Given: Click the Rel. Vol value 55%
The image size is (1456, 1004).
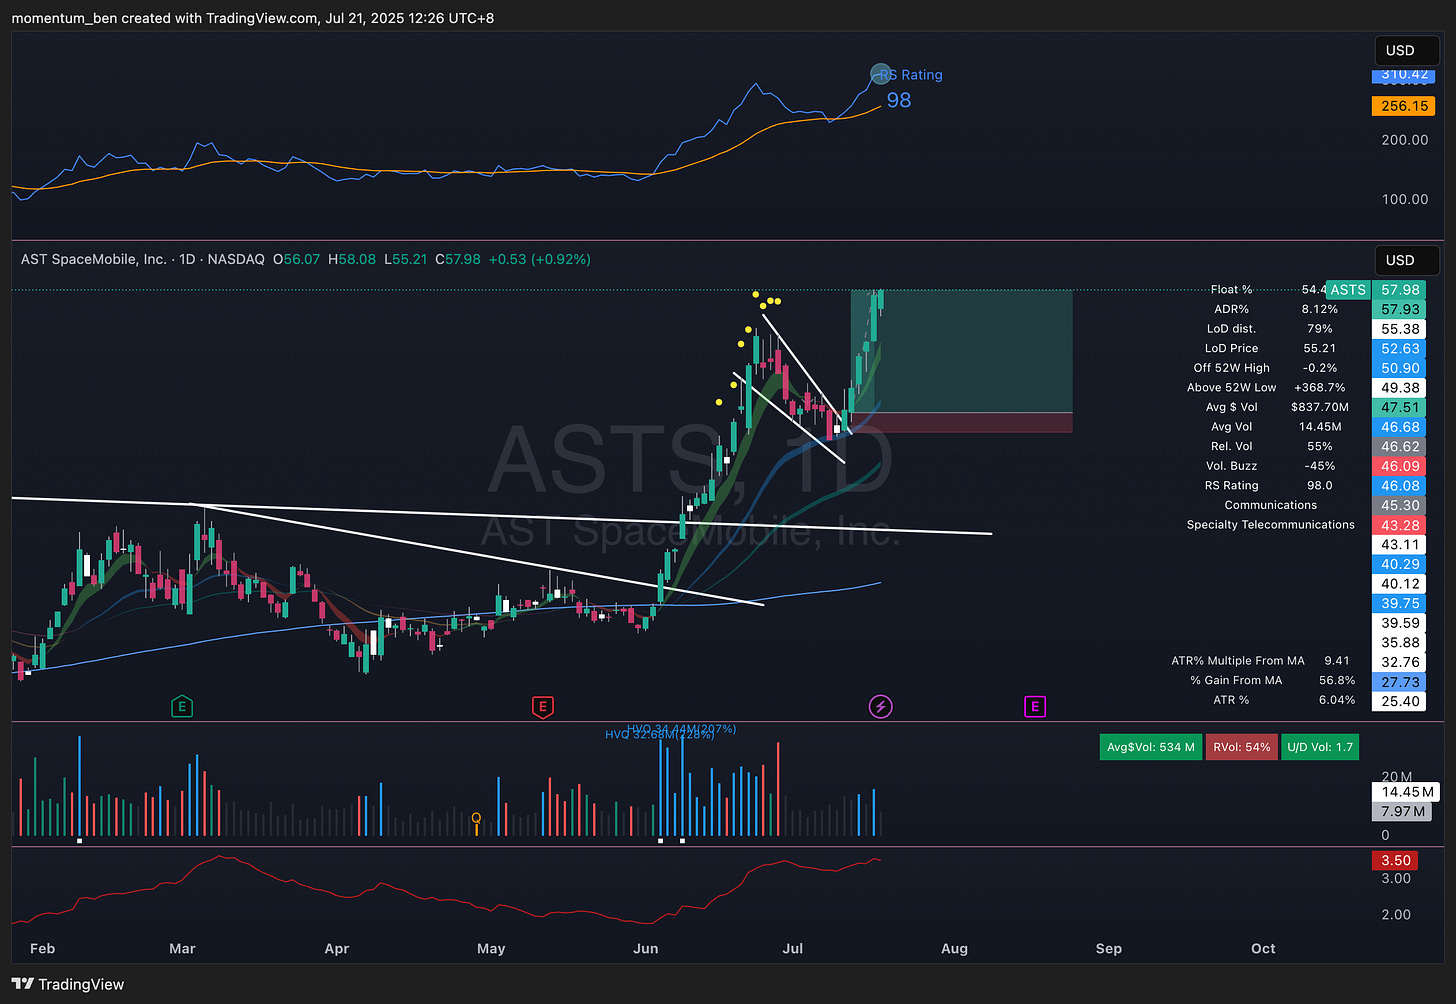Looking at the screenshot, I should 1320,446.
